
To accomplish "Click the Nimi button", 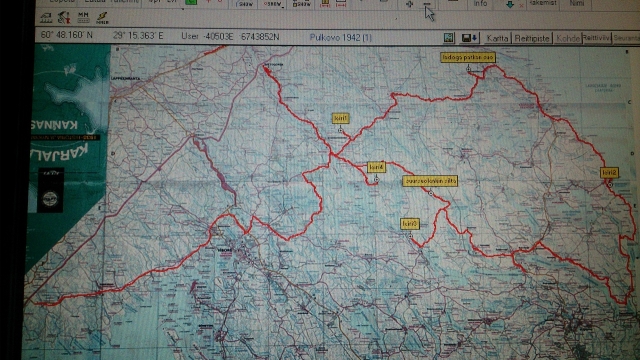I will pos(576,4).
